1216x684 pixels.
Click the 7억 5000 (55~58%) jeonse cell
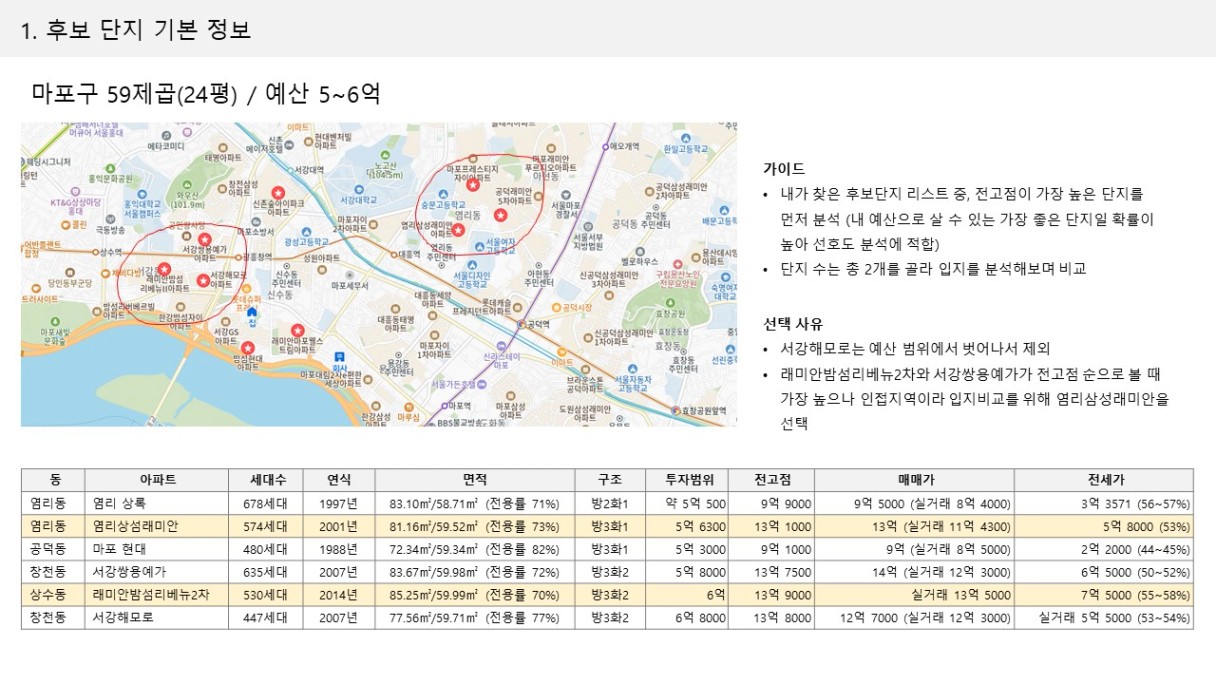pyautogui.click(x=1104, y=595)
